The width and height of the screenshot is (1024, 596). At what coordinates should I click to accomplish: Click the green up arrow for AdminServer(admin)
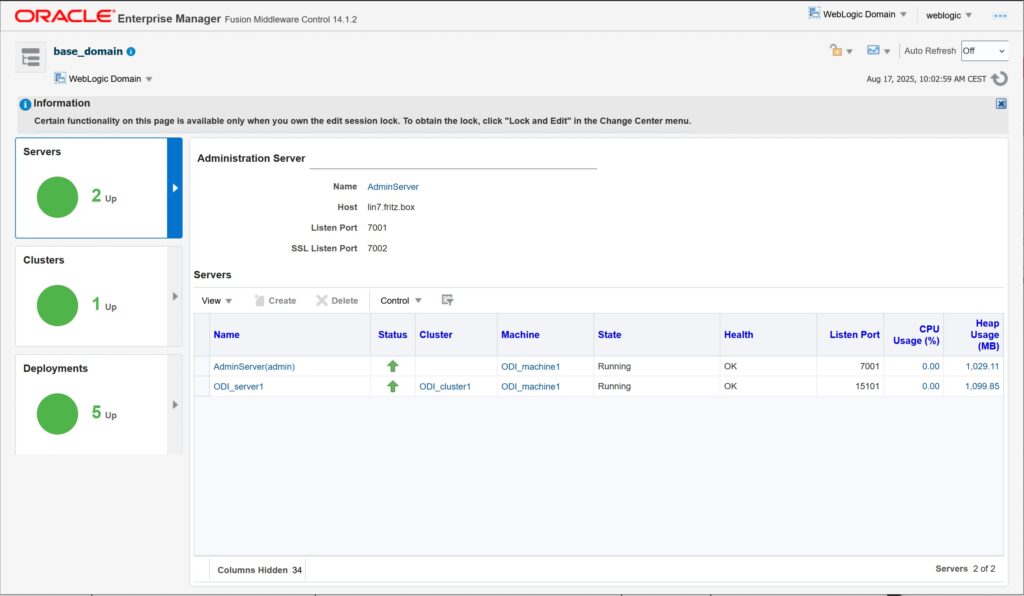(x=392, y=366)
